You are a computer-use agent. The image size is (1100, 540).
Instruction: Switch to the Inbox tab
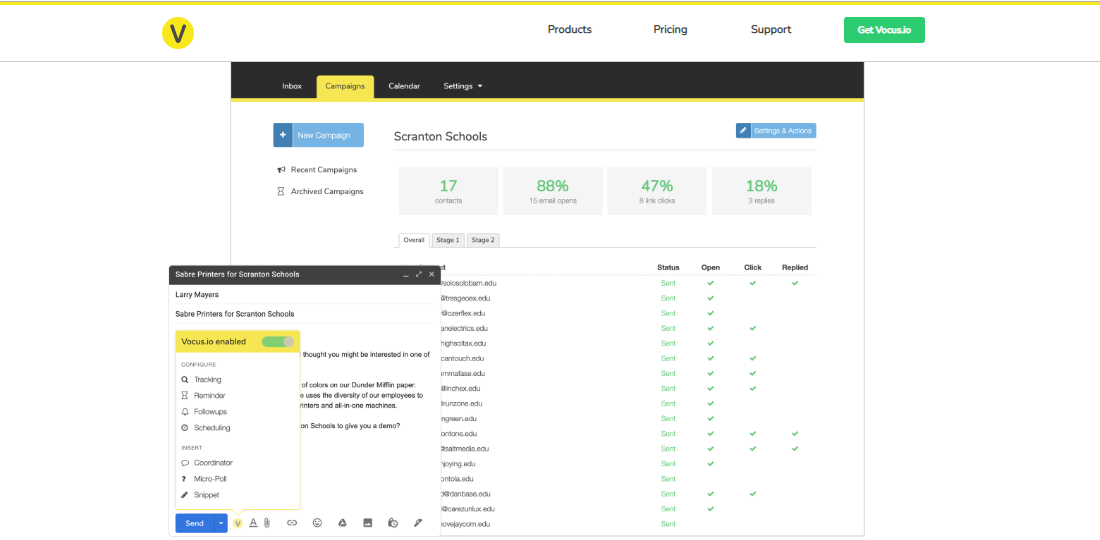(x=292, y=86)
